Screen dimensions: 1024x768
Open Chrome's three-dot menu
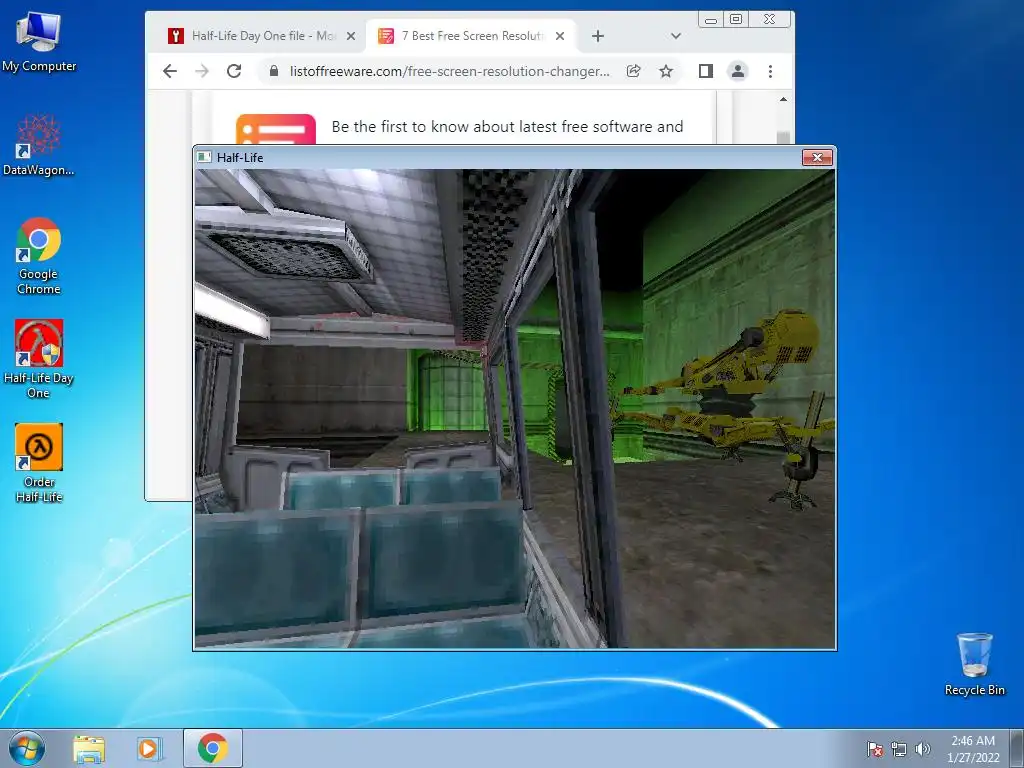point(771,71)
